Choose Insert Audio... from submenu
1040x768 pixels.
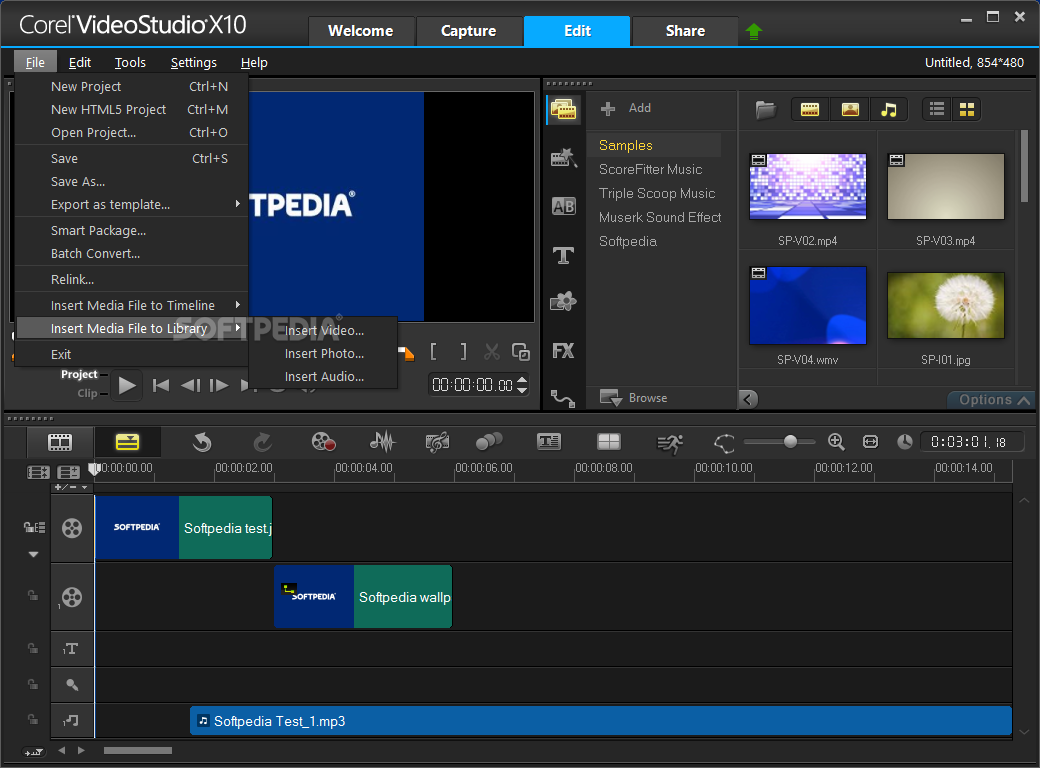pos(324,377)
